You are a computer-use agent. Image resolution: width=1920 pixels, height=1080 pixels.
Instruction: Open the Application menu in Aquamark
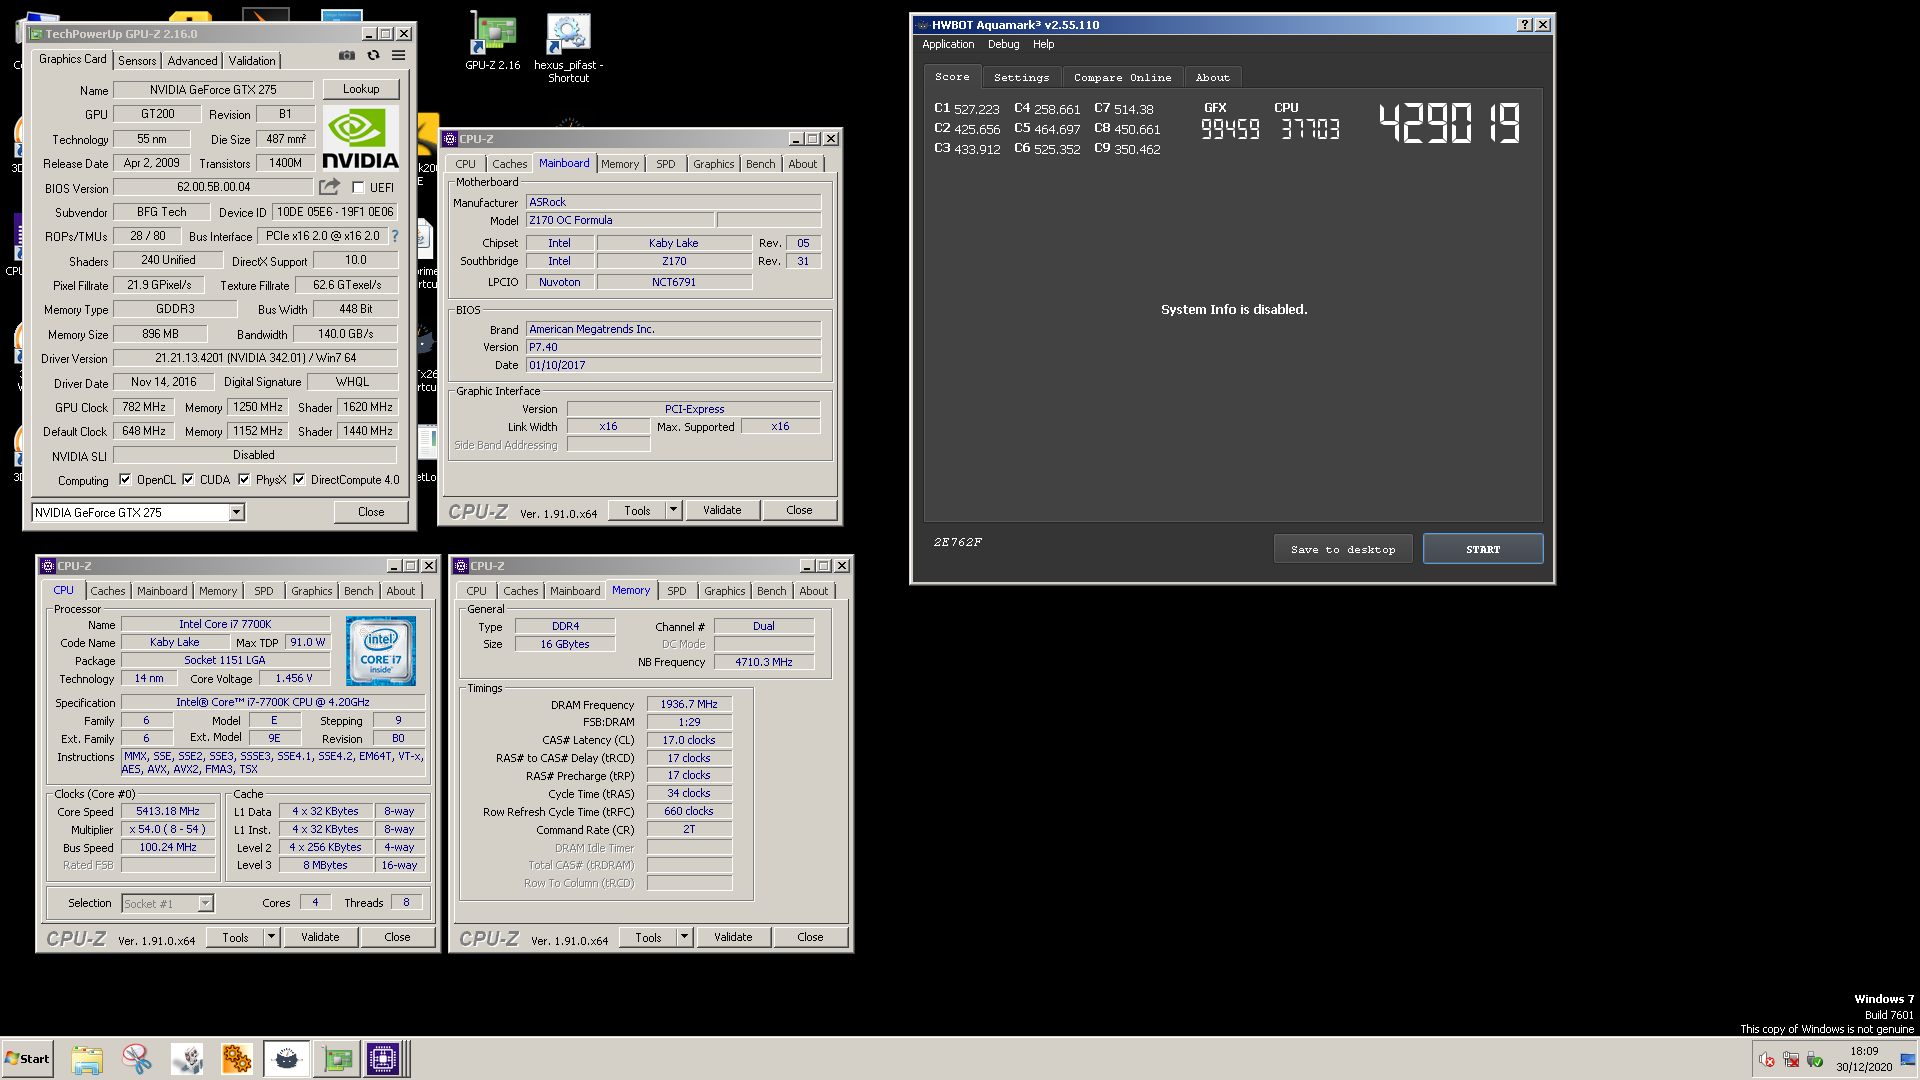tap(948, 44)
